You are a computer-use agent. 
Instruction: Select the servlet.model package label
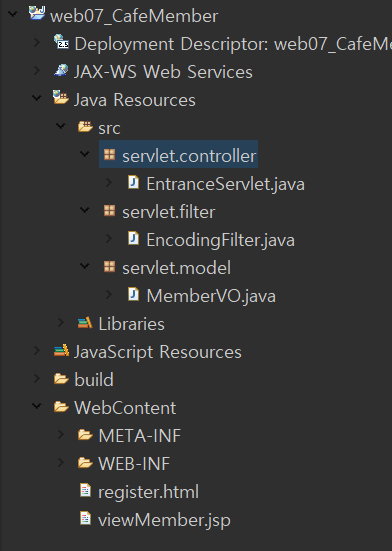click(176, 268)
